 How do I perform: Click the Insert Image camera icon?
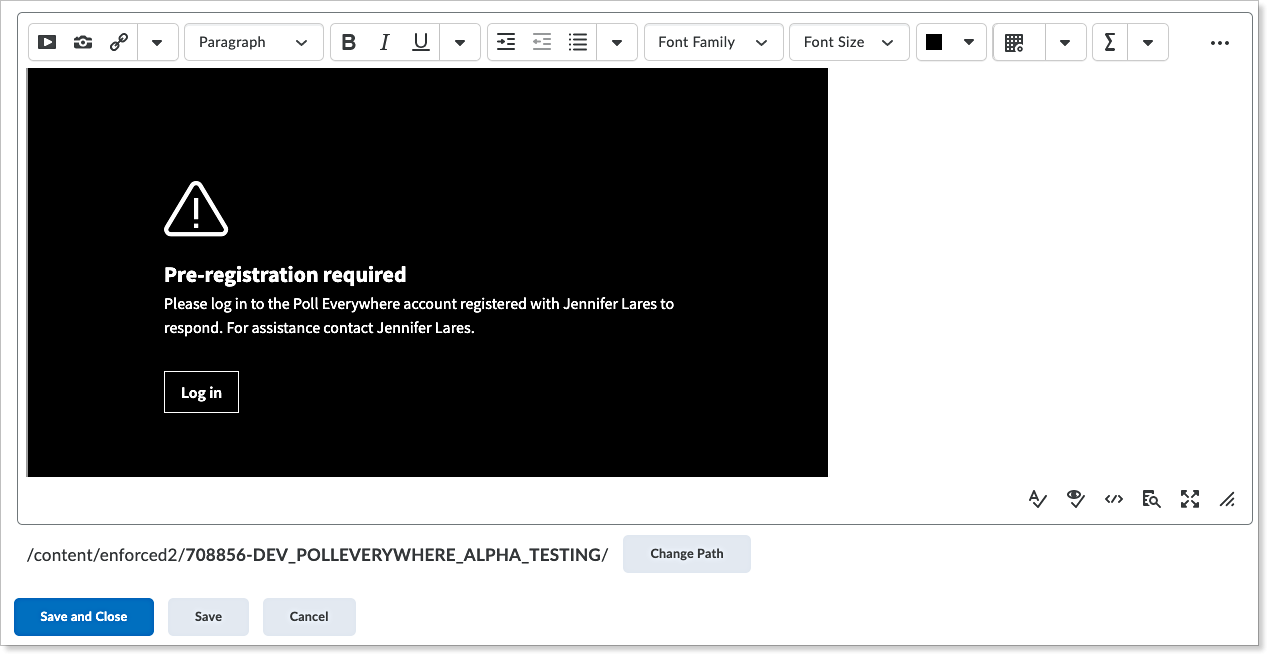83,42
